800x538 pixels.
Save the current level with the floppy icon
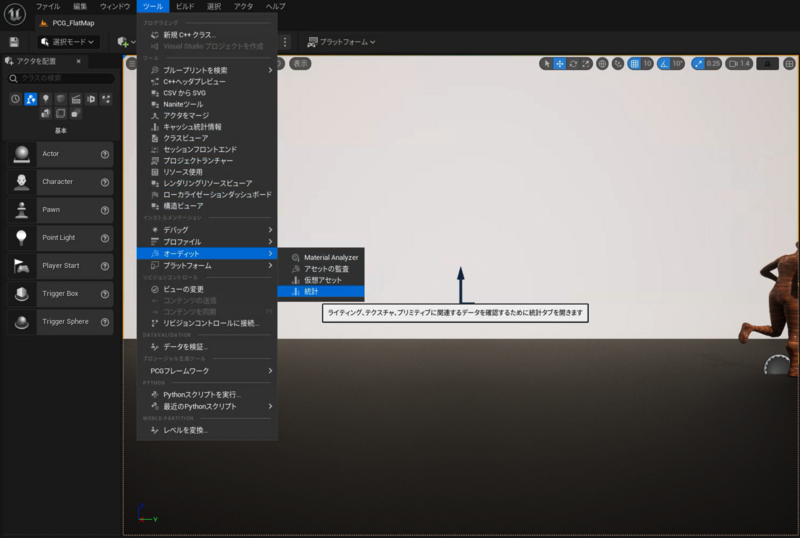(x=14, y=42)
